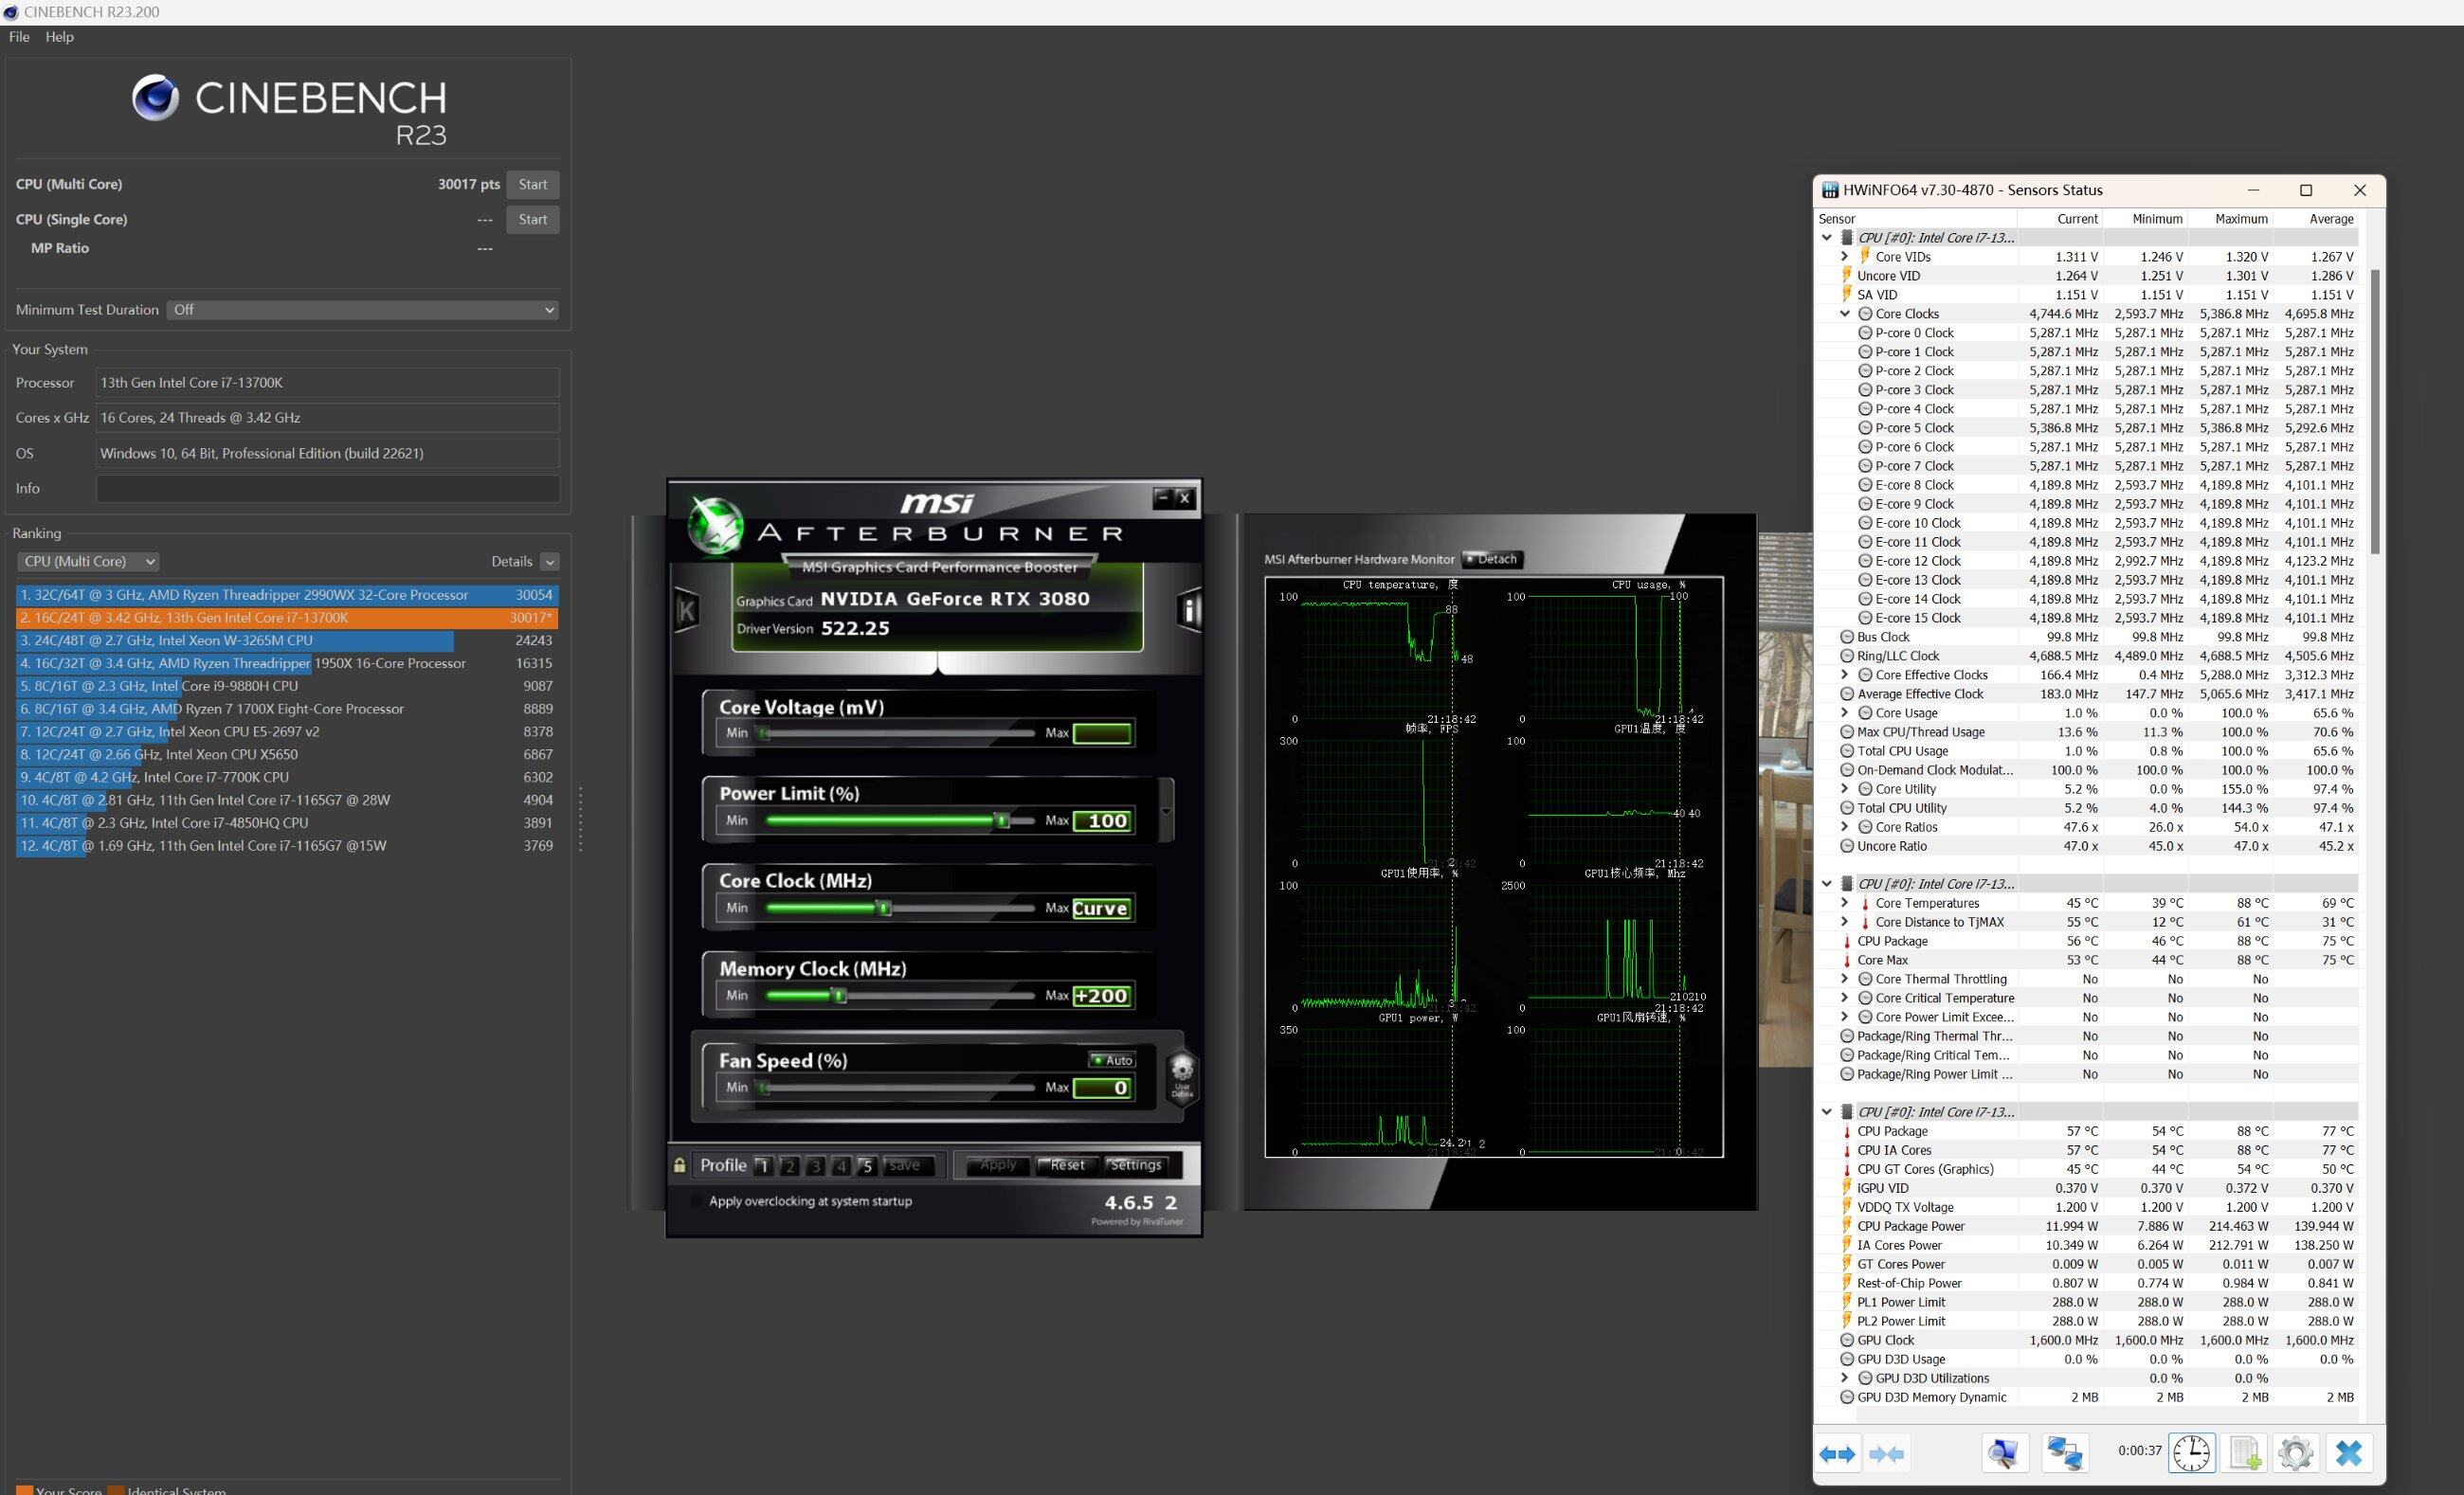2464x1495 pixels.
Task: Open the CPU (Multi Core) ranking dropdown
Action: [88, 562]
